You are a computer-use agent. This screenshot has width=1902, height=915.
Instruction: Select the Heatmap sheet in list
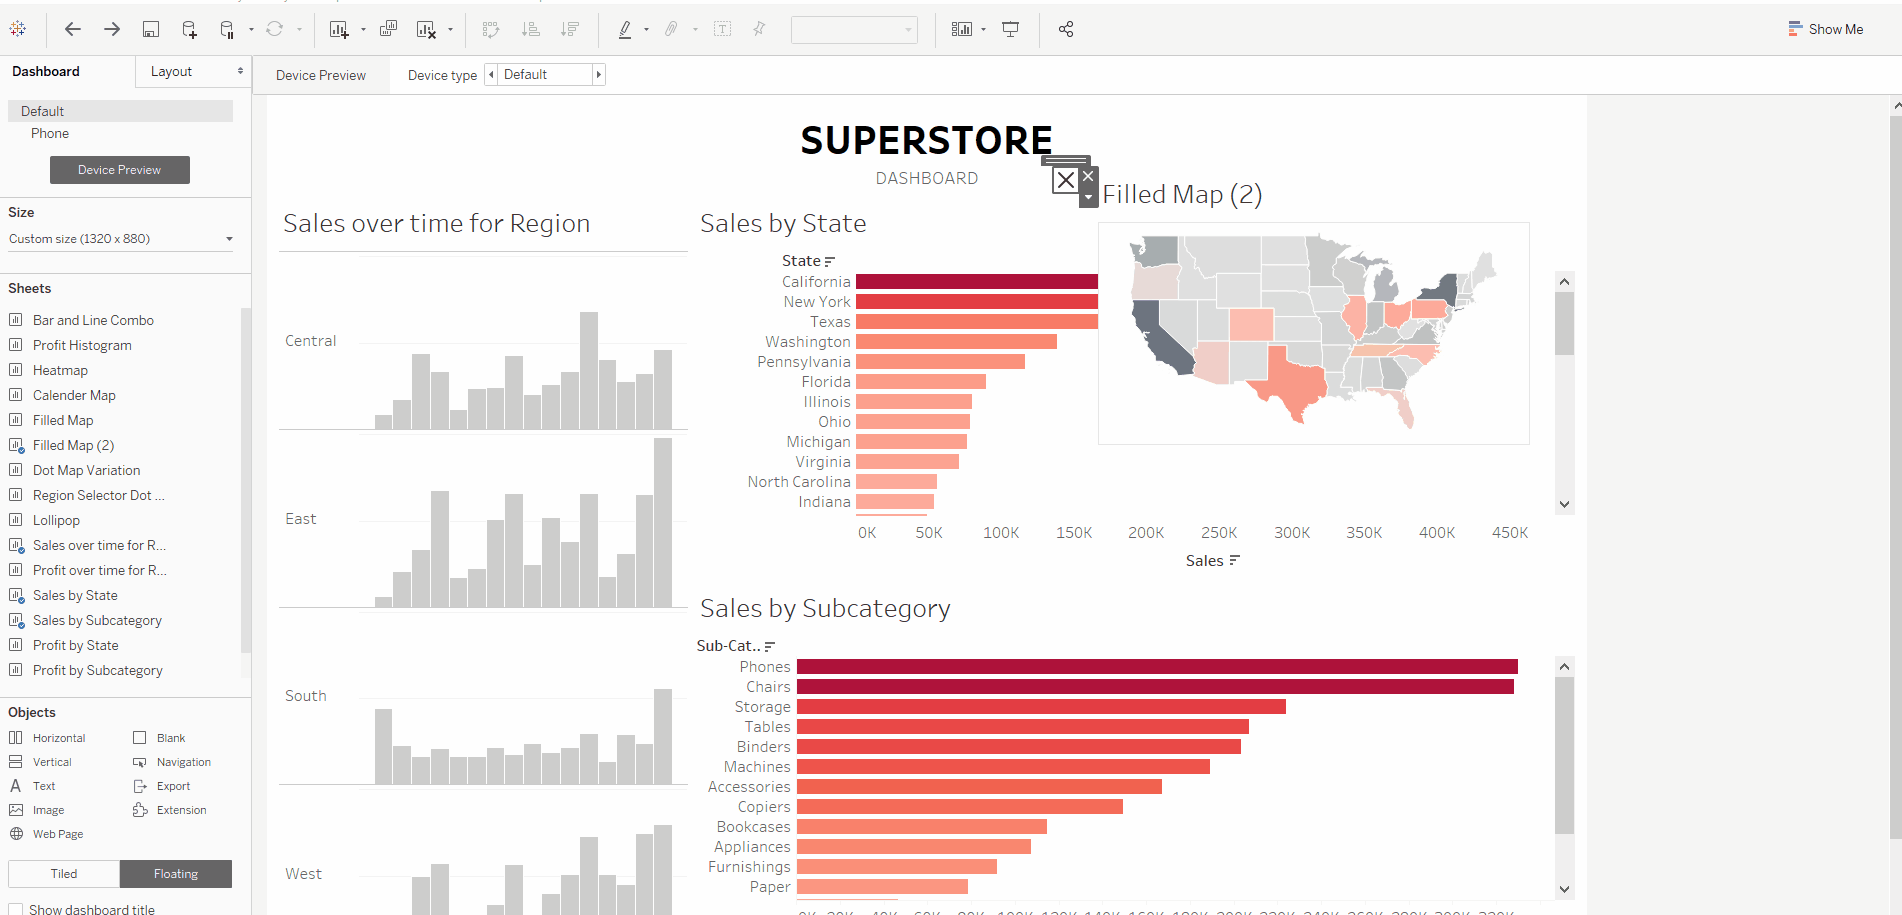point(60,370)
